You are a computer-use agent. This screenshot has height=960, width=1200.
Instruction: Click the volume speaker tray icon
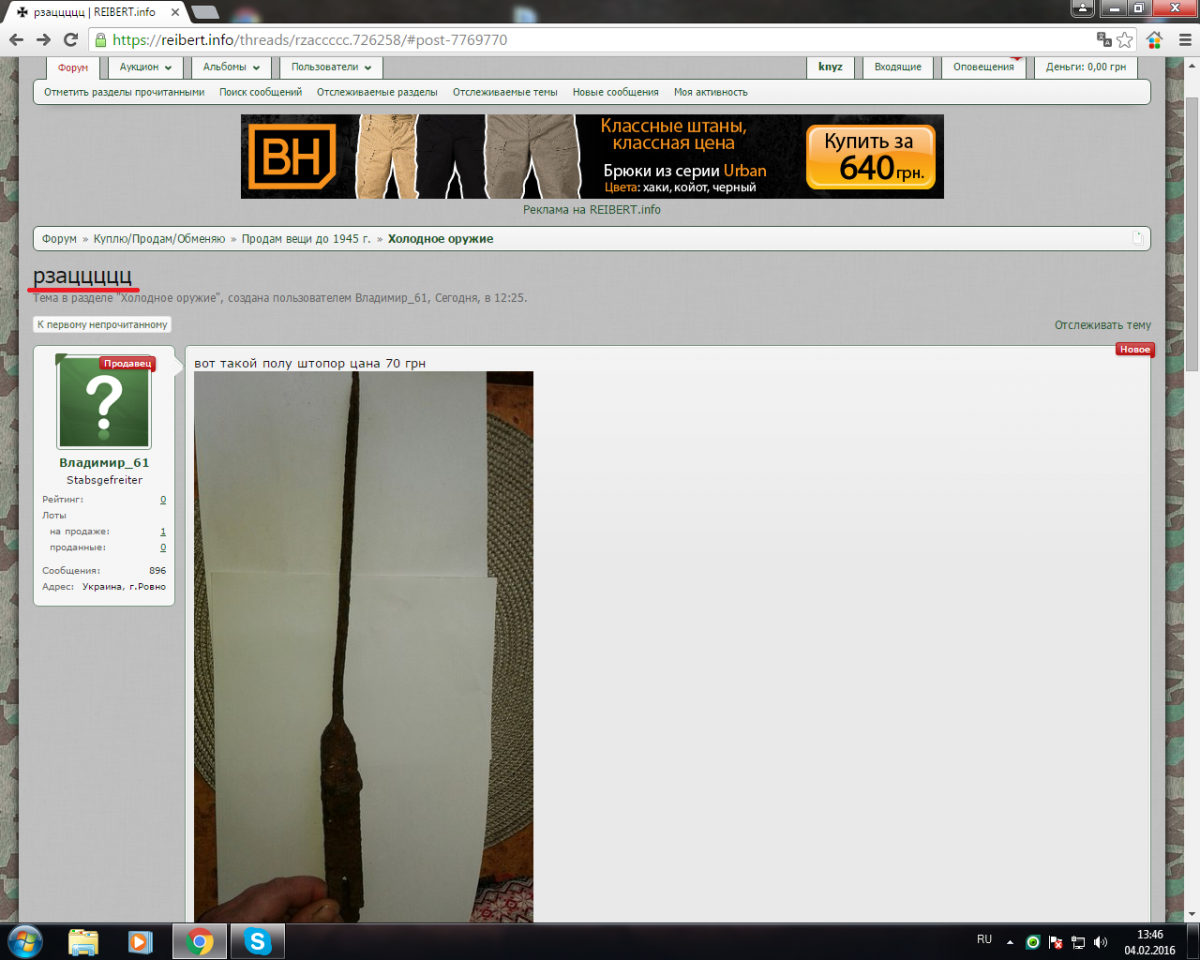(1100, 942)
